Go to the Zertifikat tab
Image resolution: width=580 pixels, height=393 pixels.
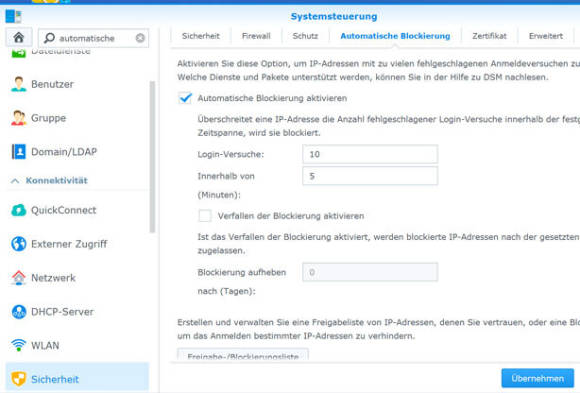pos(489,36)
